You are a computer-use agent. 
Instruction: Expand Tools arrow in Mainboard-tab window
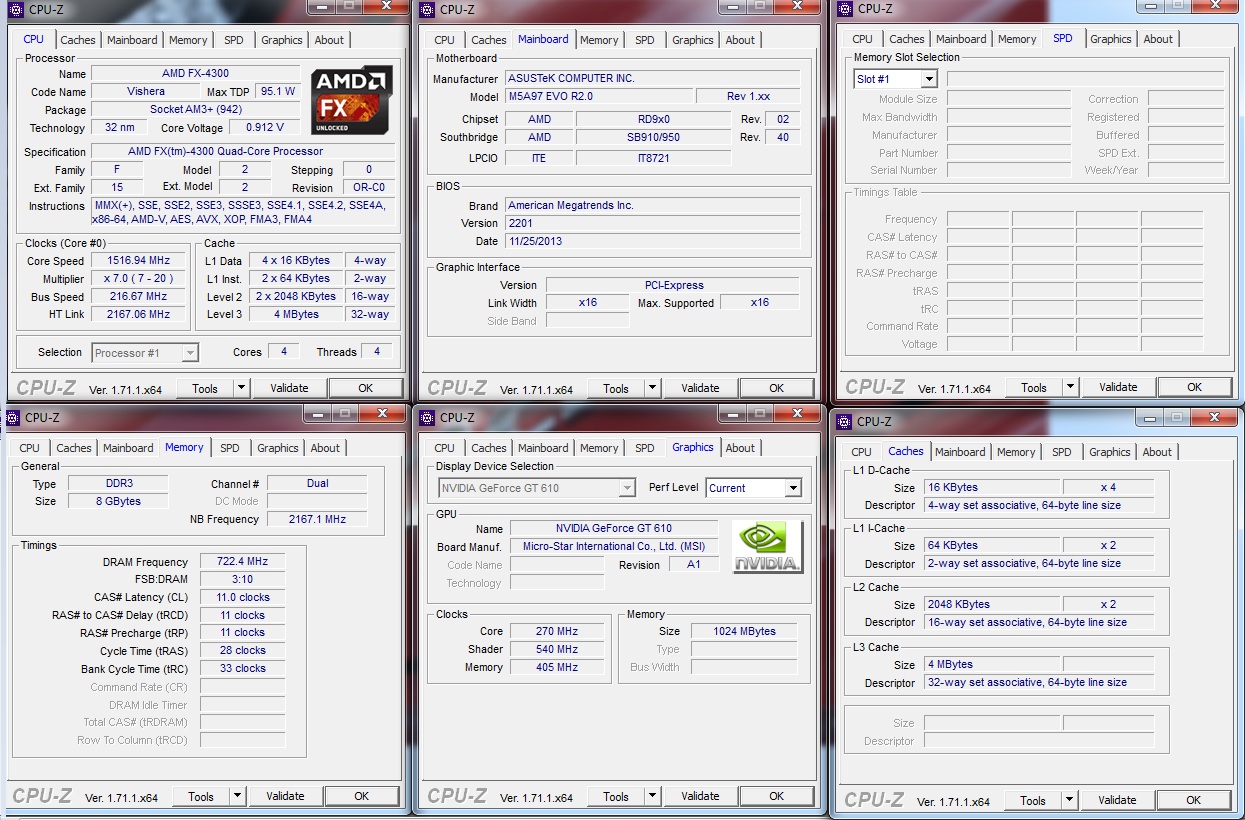click(653, 388)
